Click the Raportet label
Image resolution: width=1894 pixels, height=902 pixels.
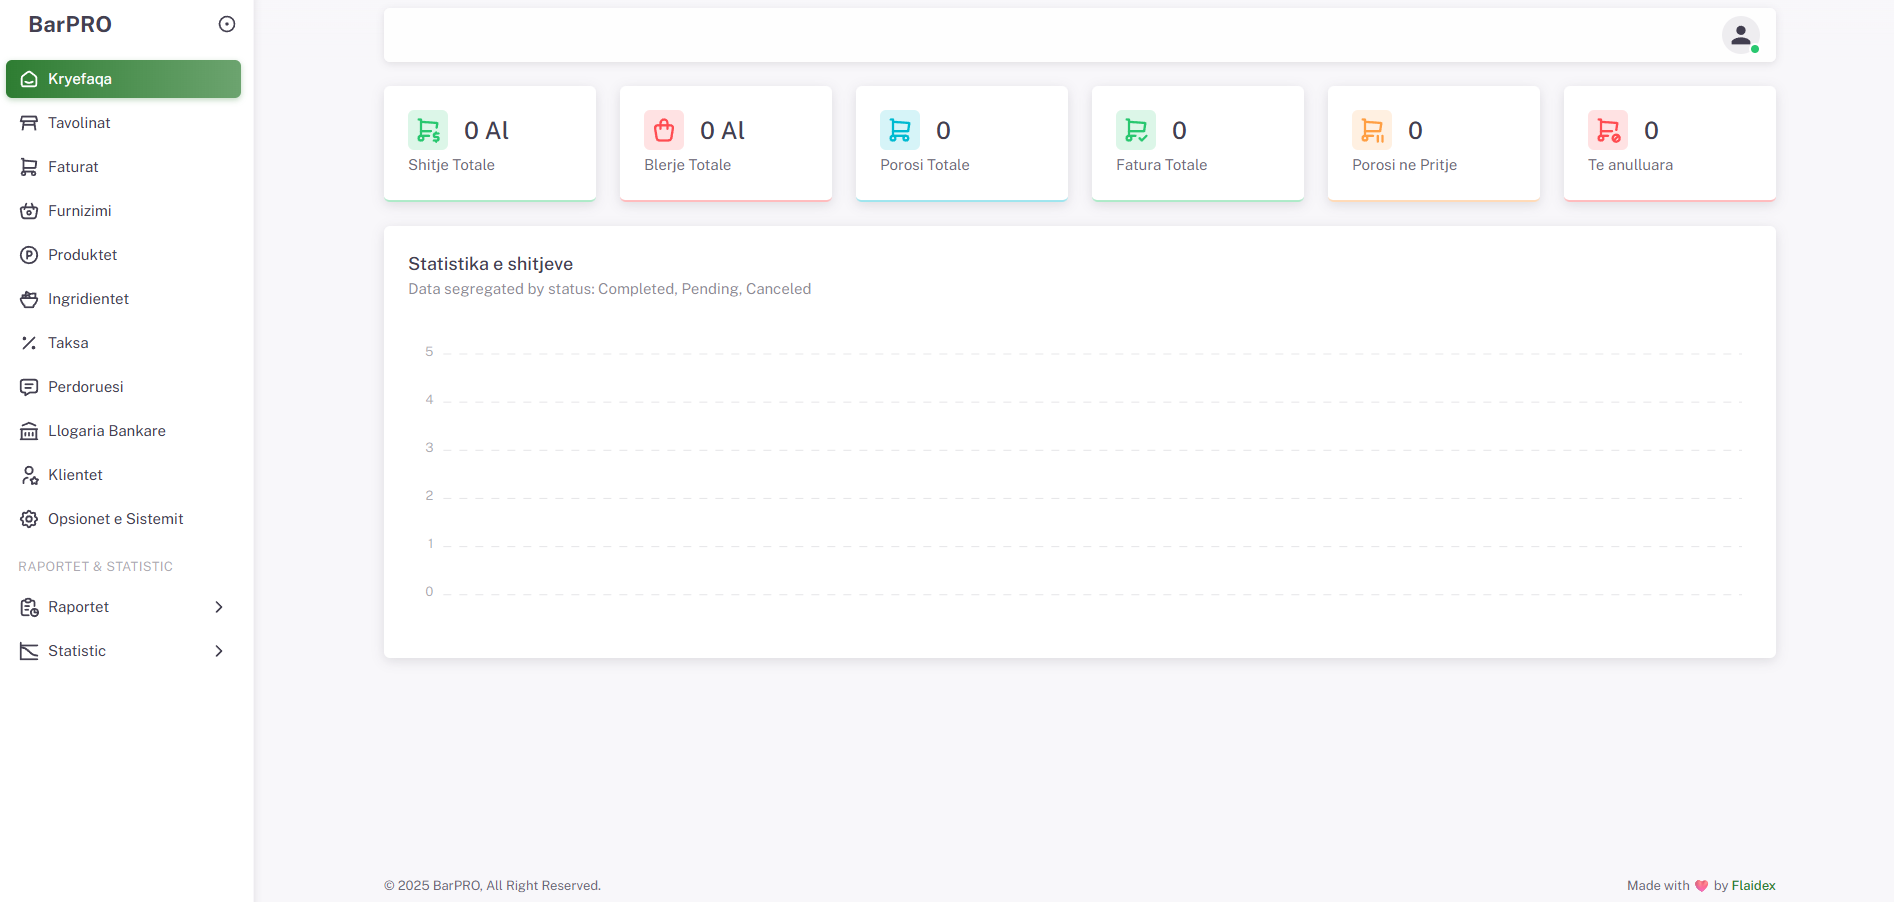tap(78, 607)
